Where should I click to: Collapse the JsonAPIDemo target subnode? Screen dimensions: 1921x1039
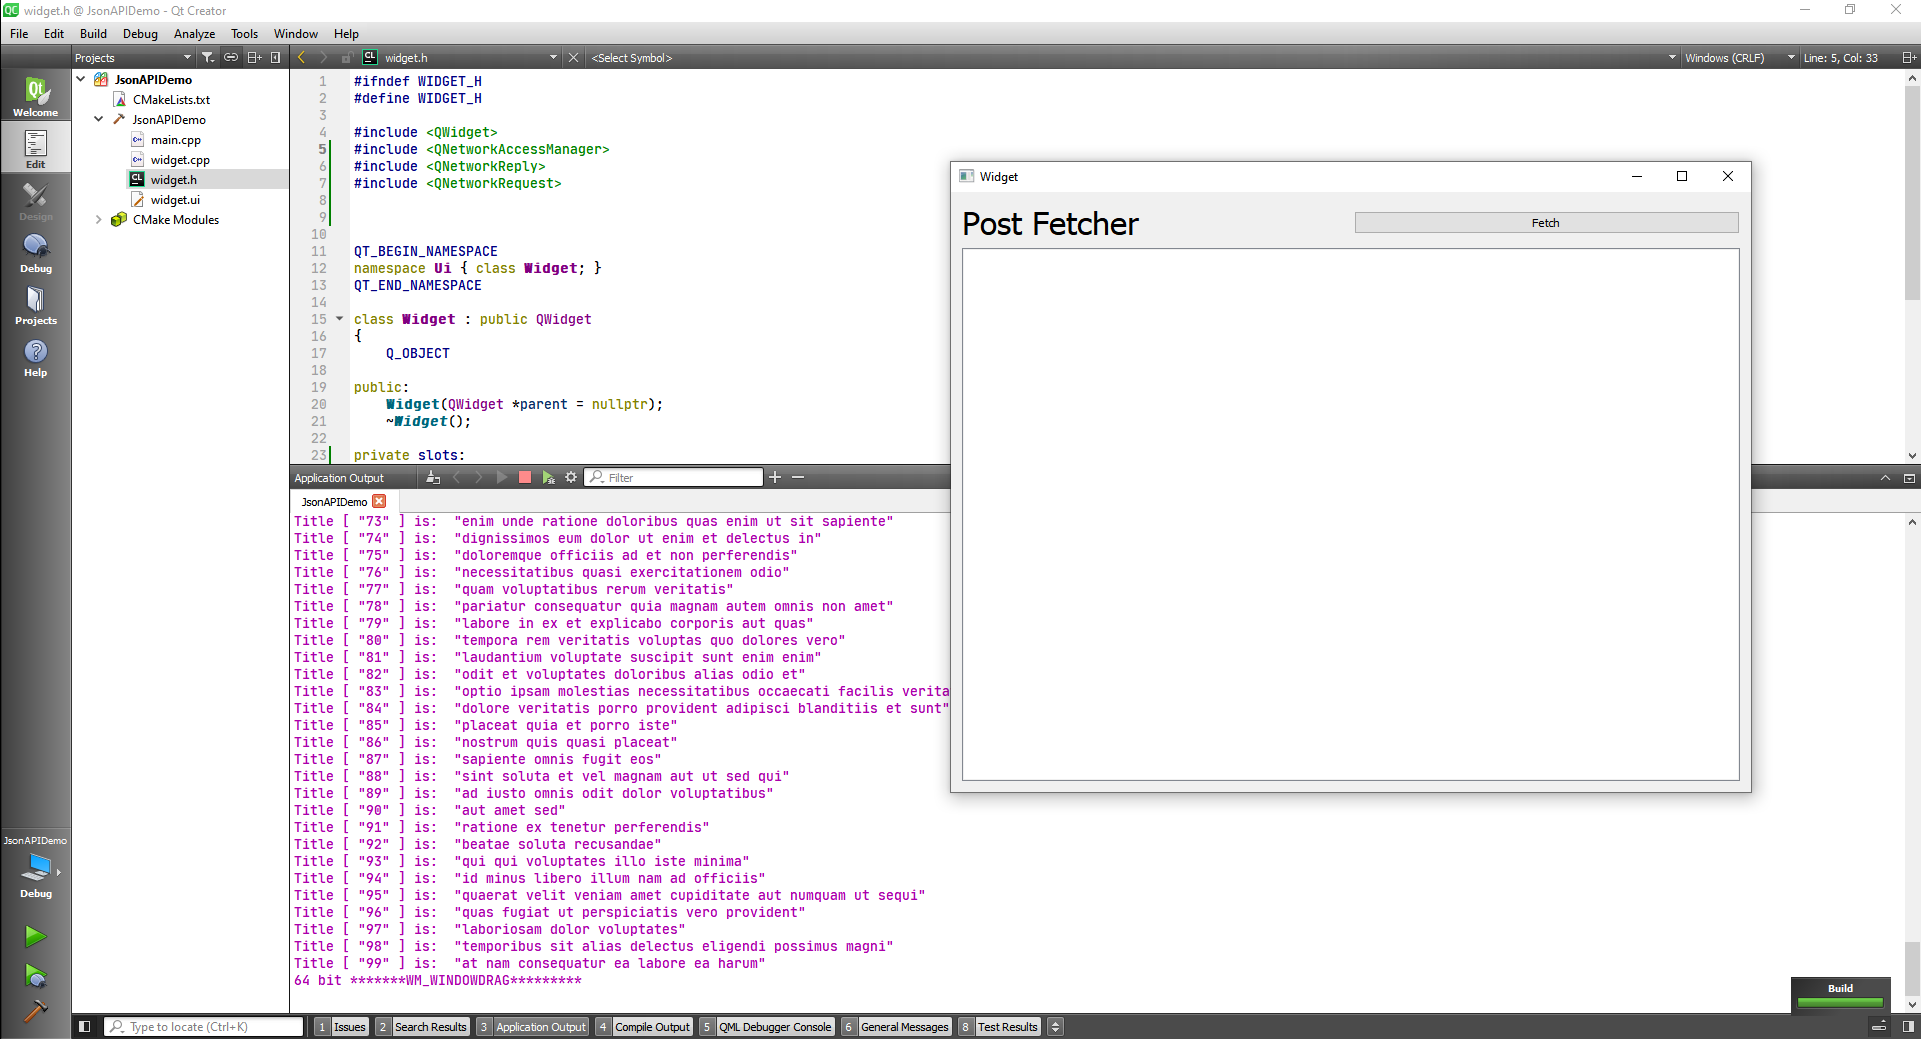point(99,119)
